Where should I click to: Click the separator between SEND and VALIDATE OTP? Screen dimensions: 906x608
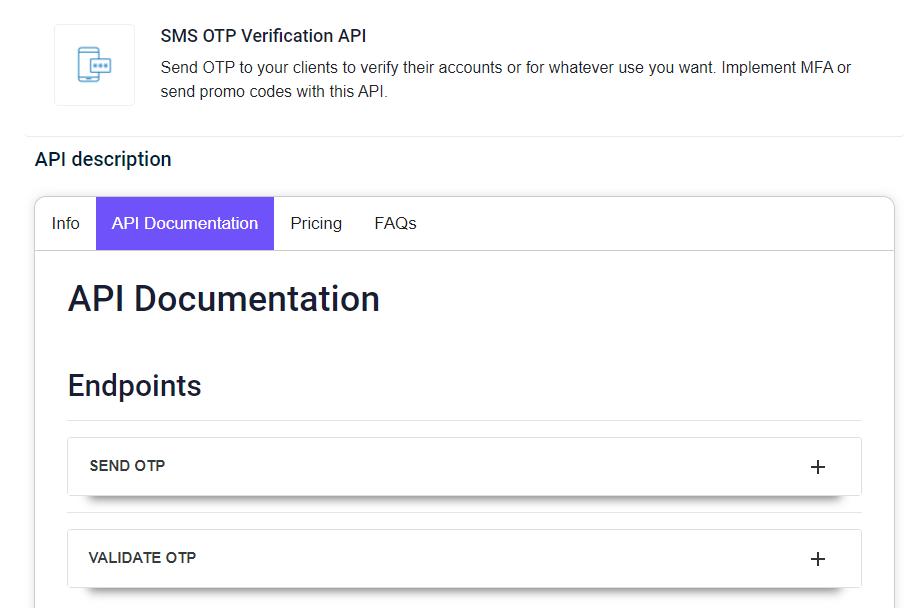pyautogui.click(x=465, y=512)
